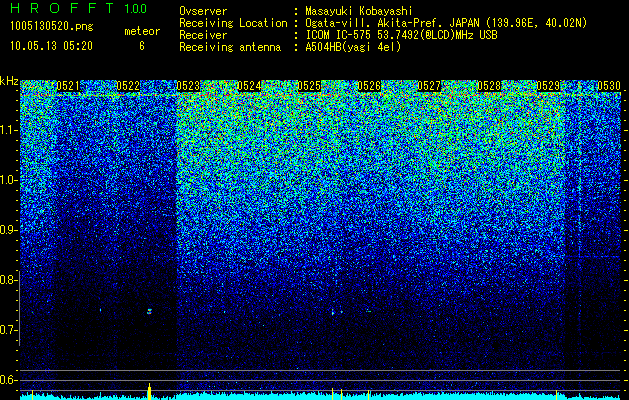Click the 0.9 kHz axis label
Viewport: 629px width, 400px height.
tap(8, 230)
